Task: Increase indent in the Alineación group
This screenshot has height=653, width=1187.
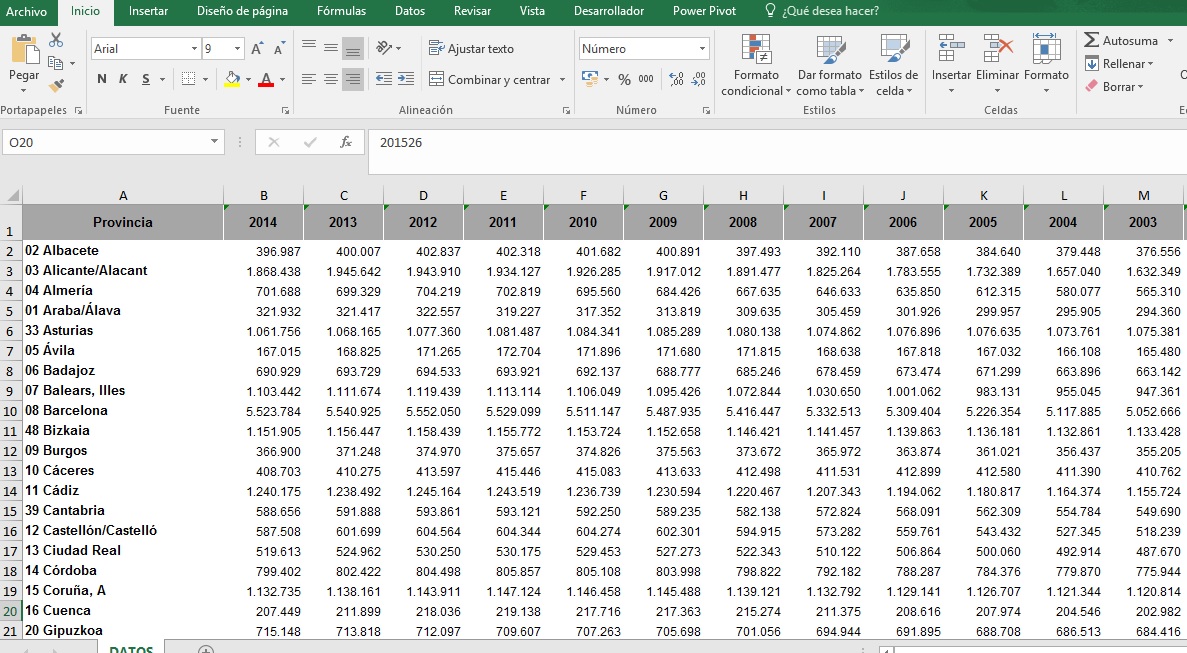Action: click(x=407, y=79)
